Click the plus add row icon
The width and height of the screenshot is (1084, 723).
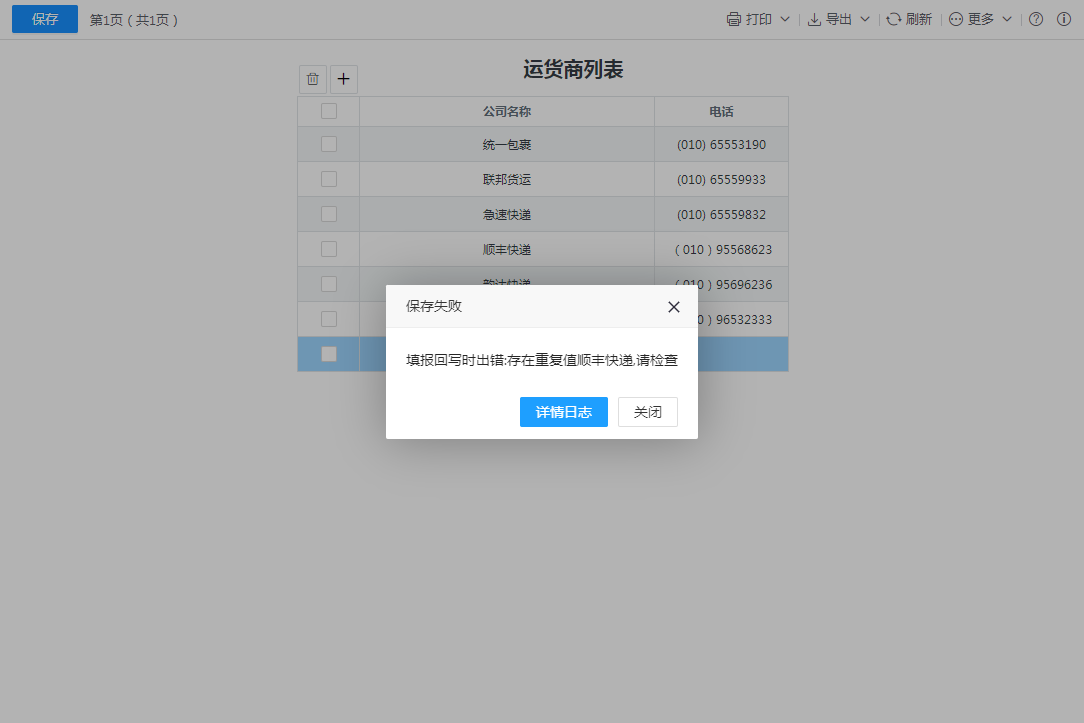[x=344, y=79]
